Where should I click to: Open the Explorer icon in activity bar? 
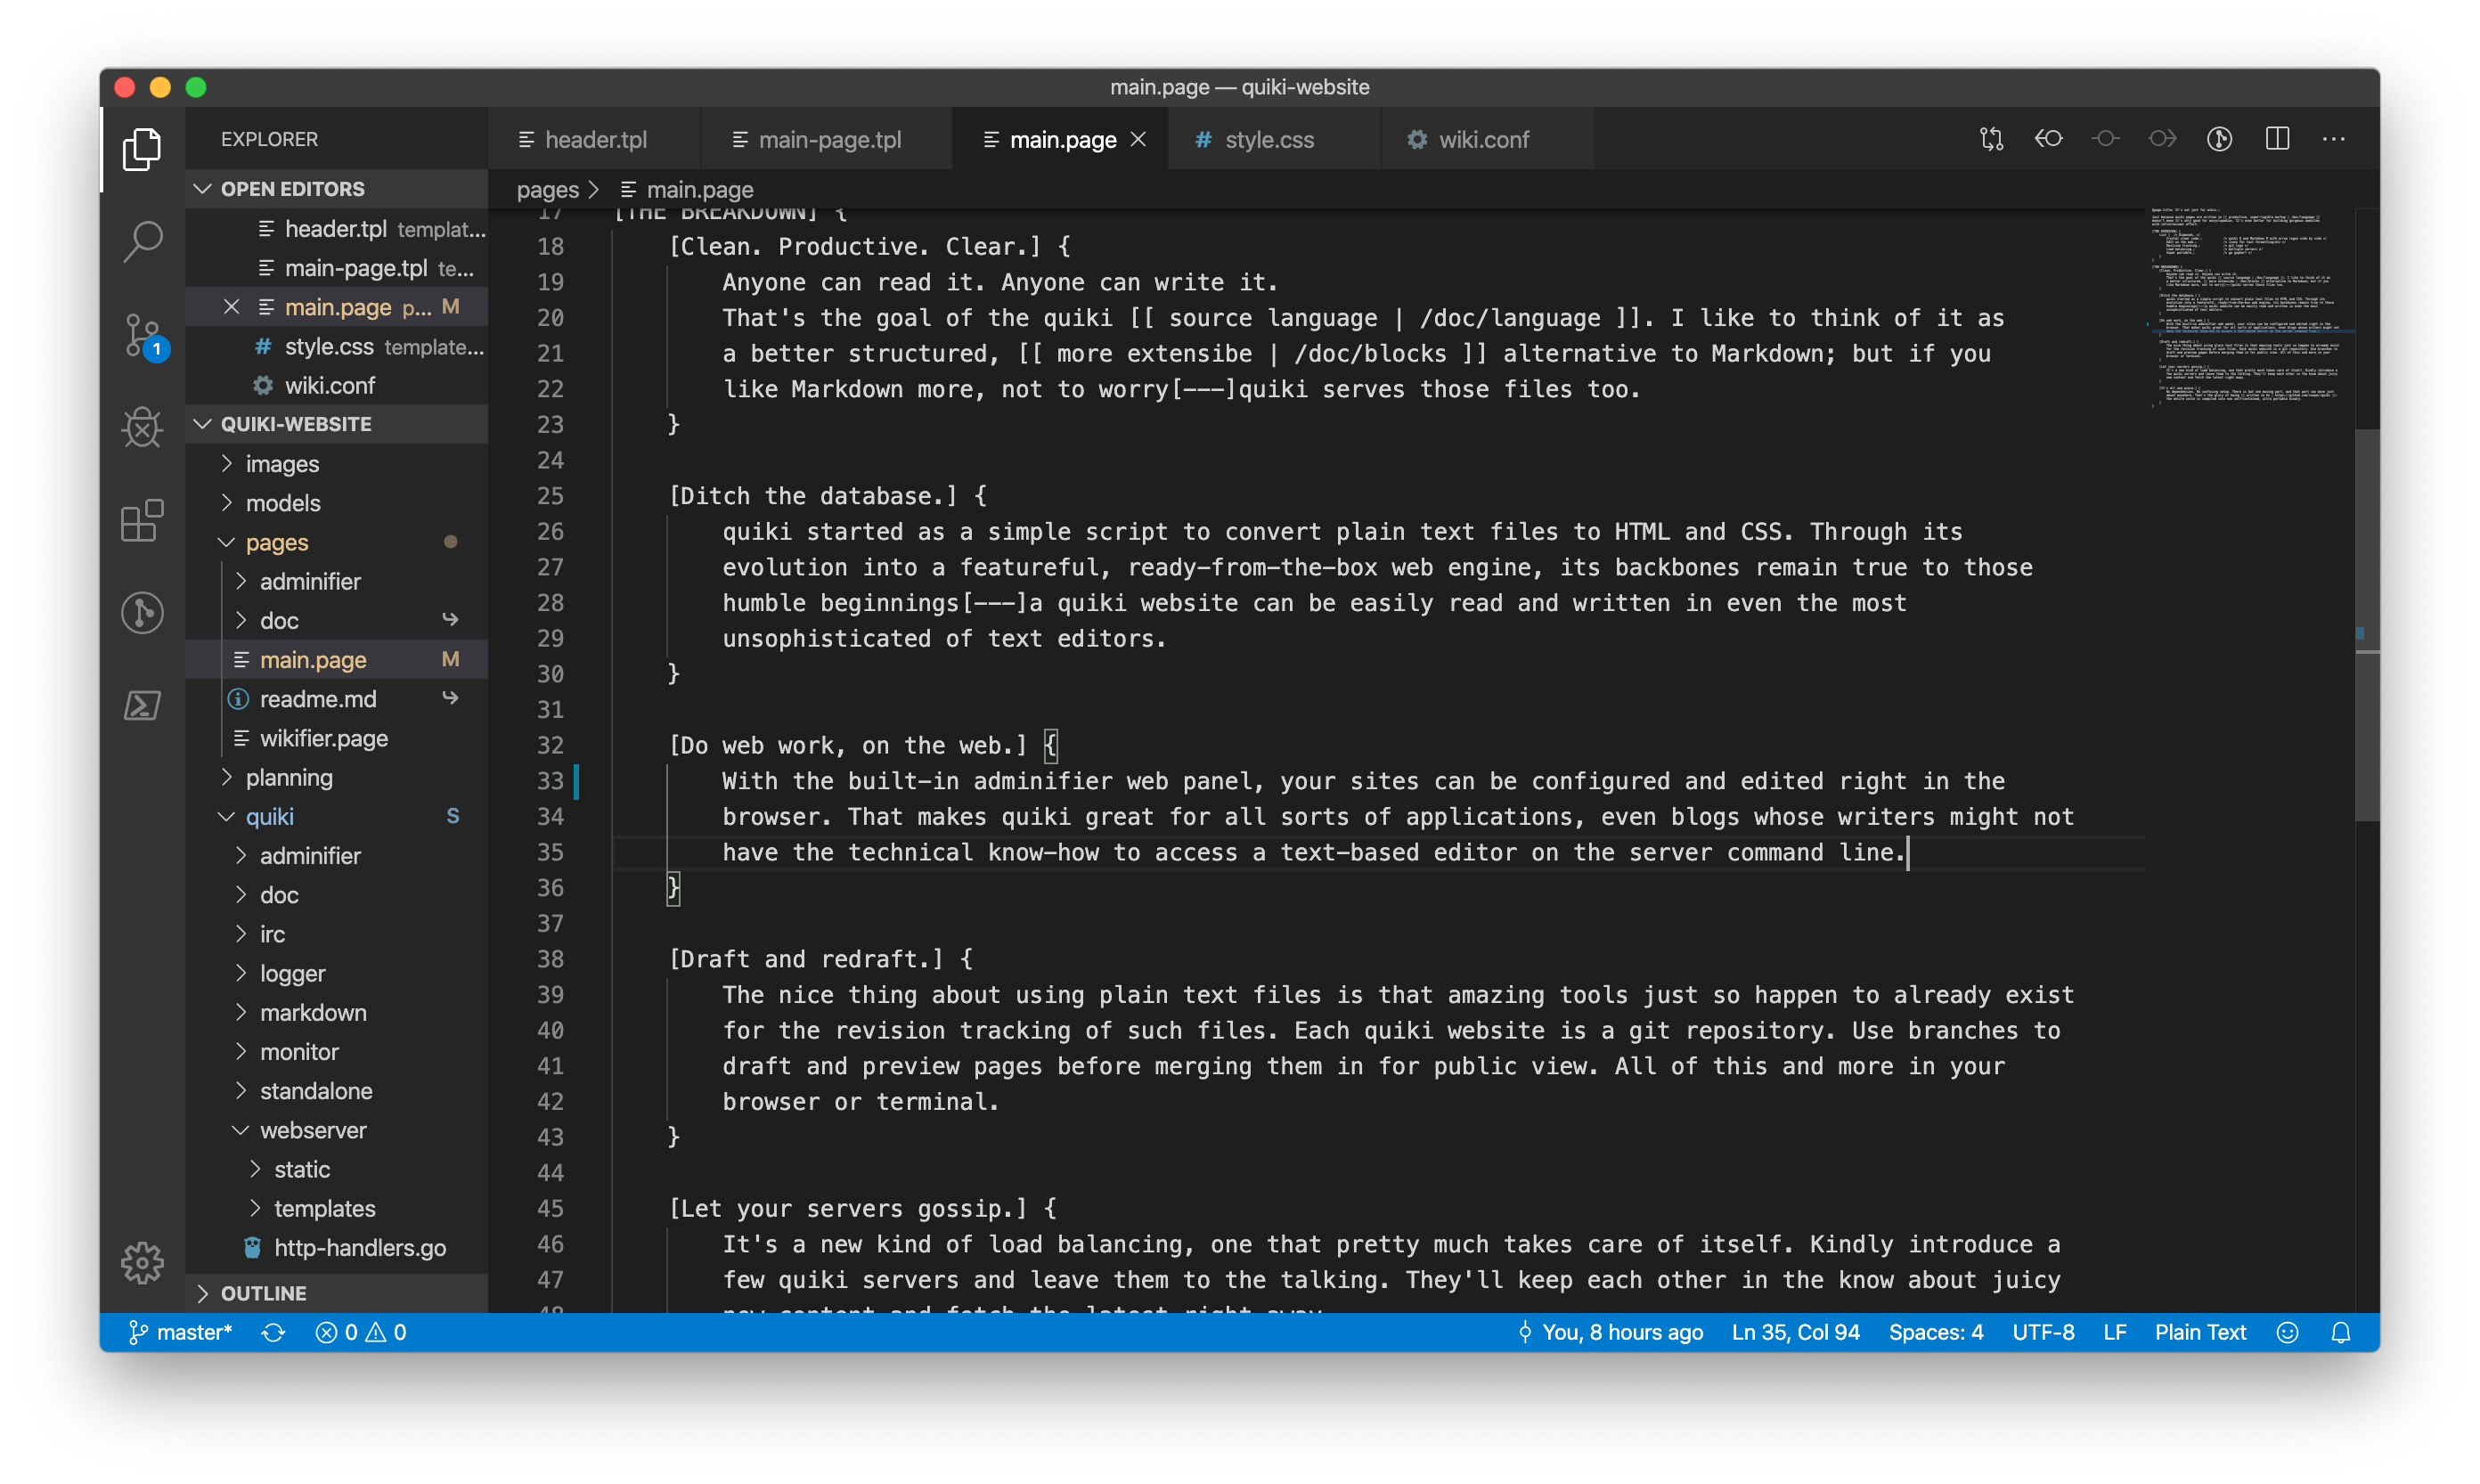point(142,140)
